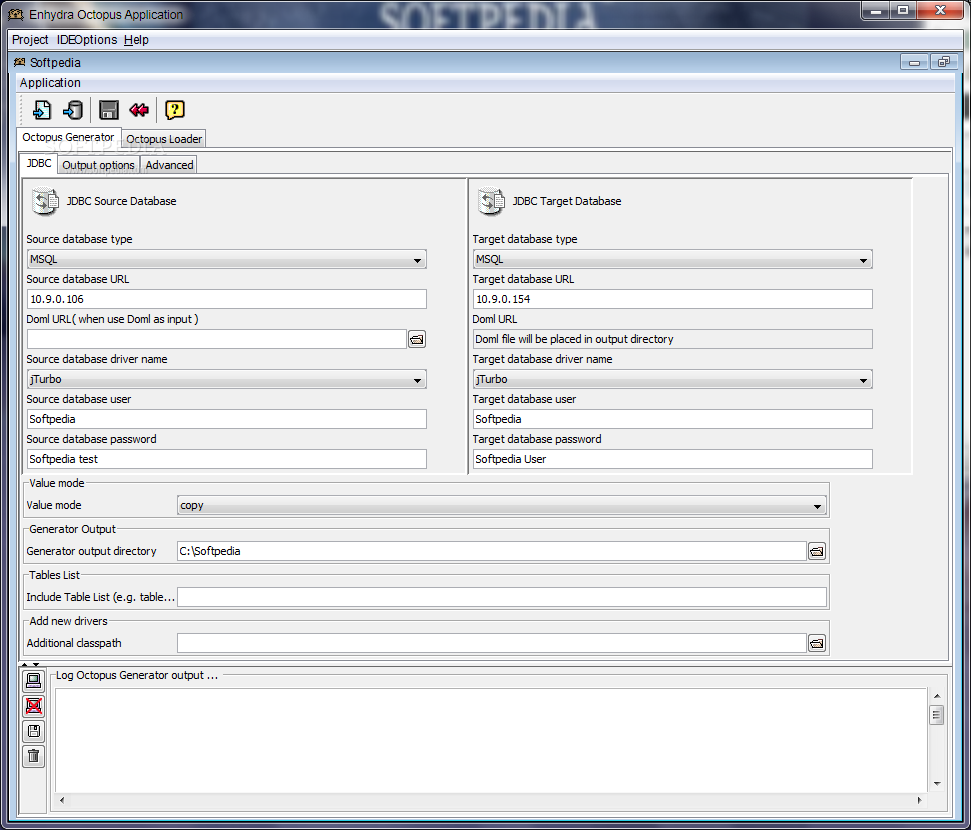
Task: Click "Log Octopus Generator output ..." label
Action: click(x=137, y=675)
